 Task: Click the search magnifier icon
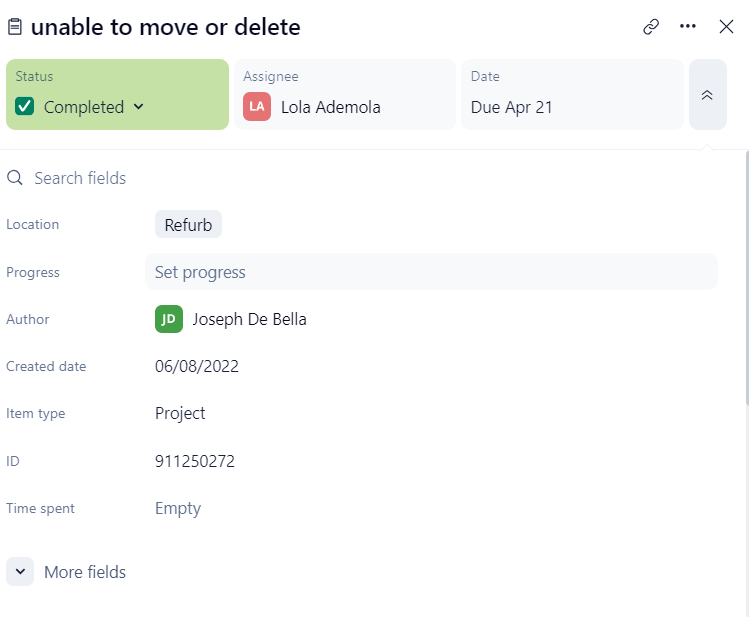15,178
